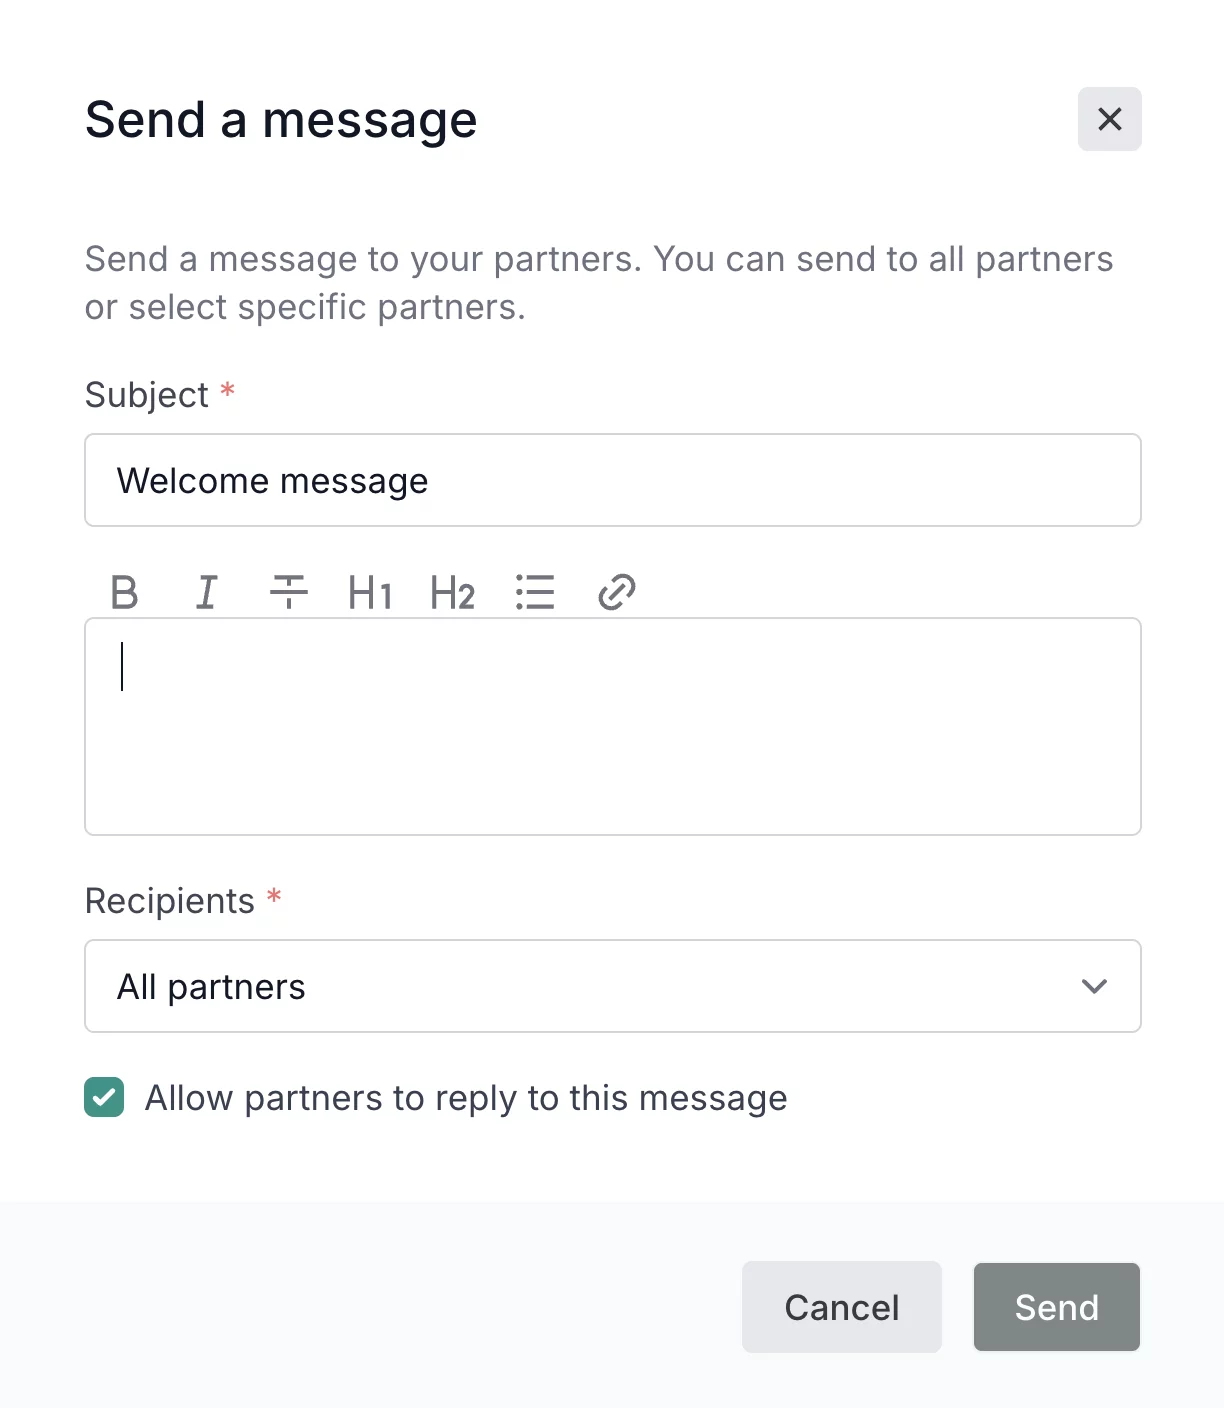Toggle bold formatting in the message editor
Image resolution: width=1224 pixels, height=1408 pixels.
[124, 592]
